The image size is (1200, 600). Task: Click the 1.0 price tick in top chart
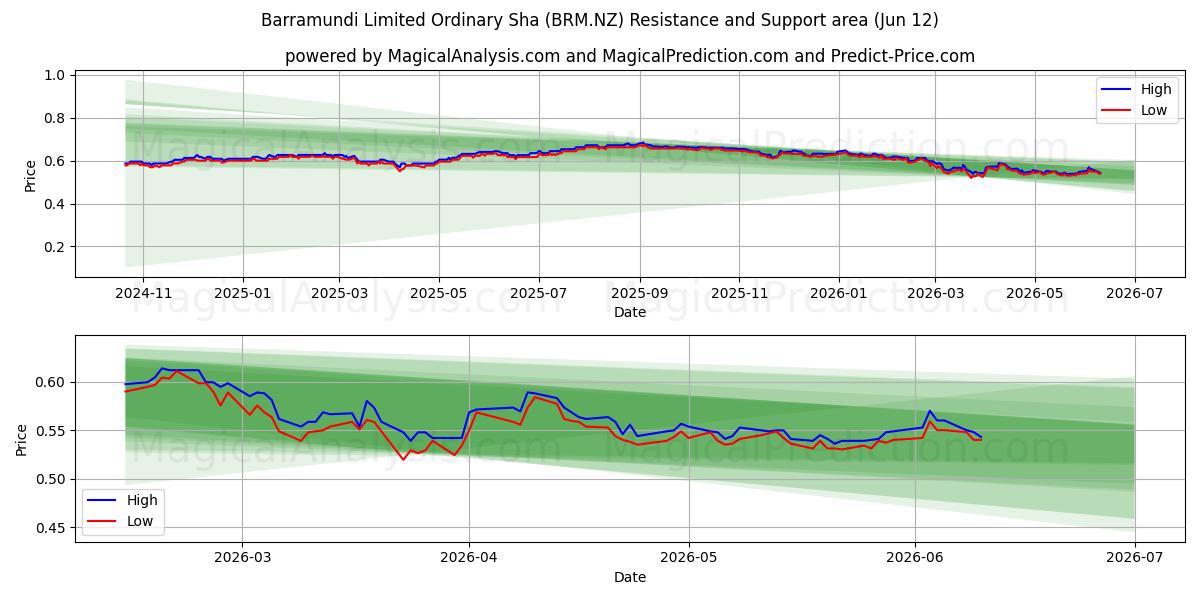click(x=55, y=75)
